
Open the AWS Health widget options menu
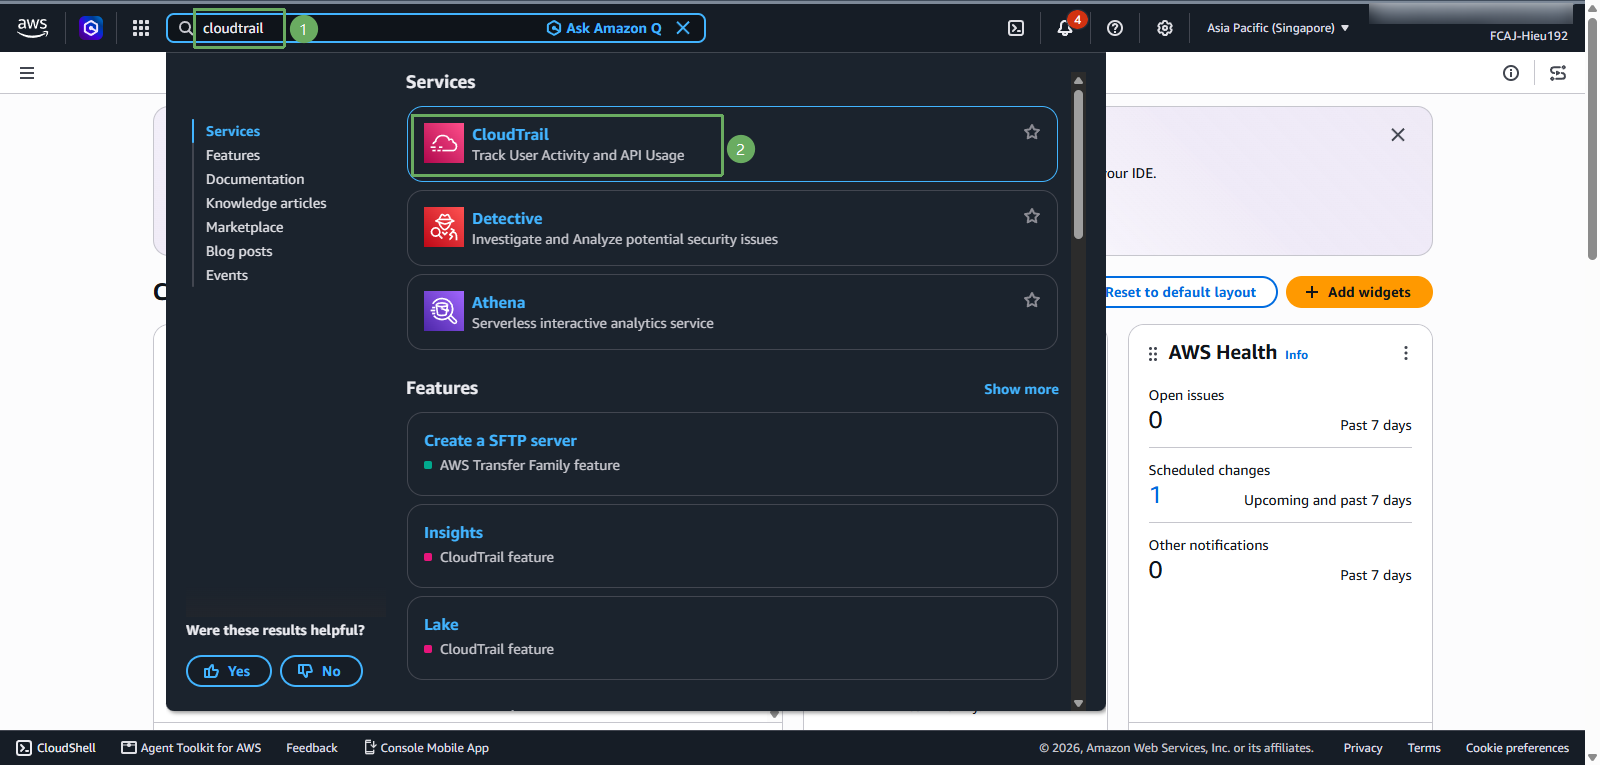[x=1406, y=353]
